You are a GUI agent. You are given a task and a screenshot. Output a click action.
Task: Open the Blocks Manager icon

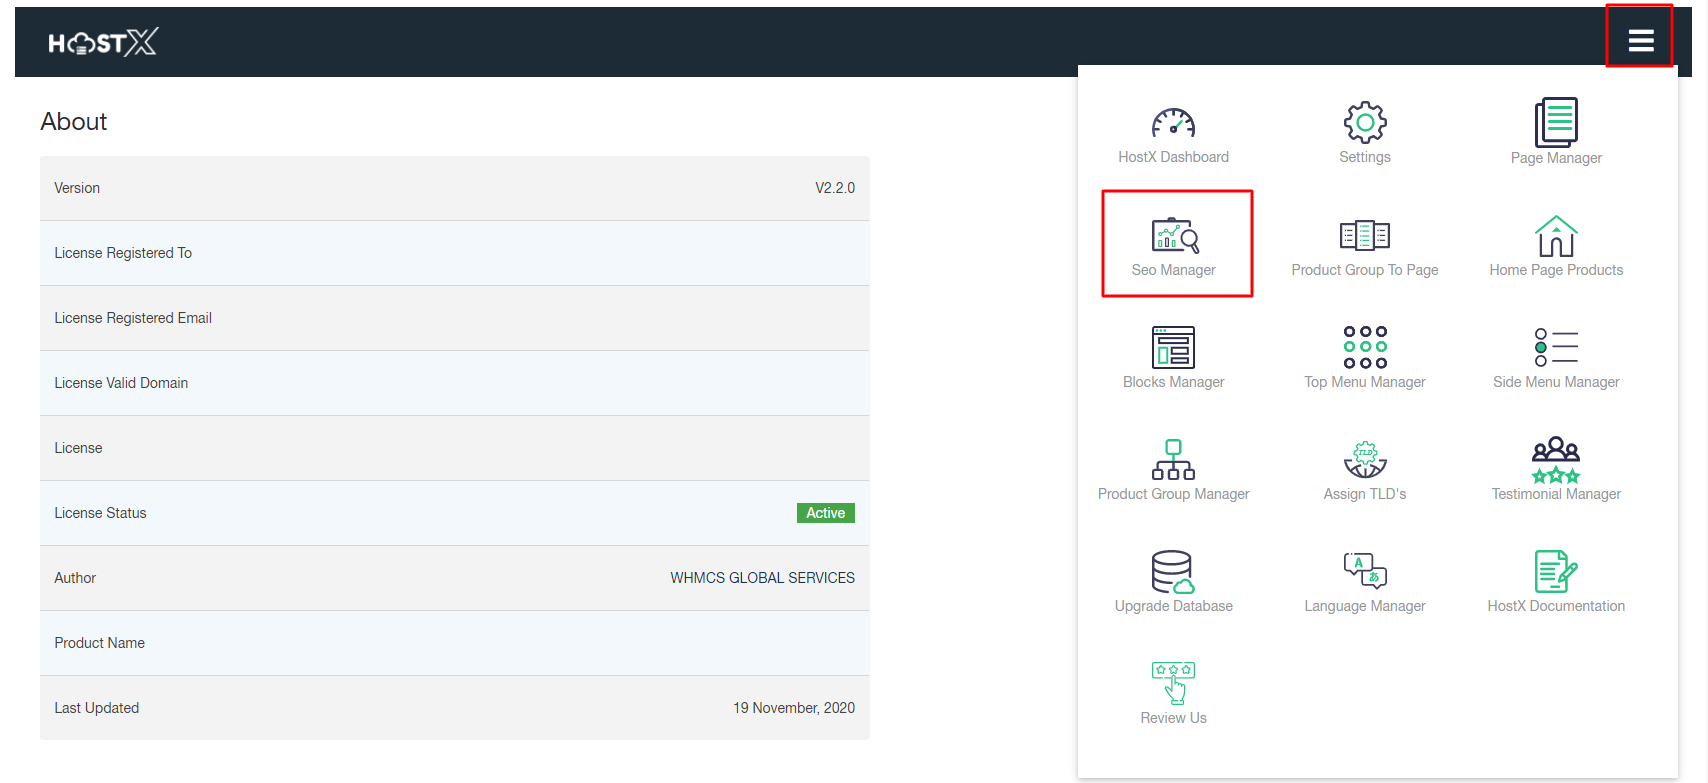[1173, 348]
